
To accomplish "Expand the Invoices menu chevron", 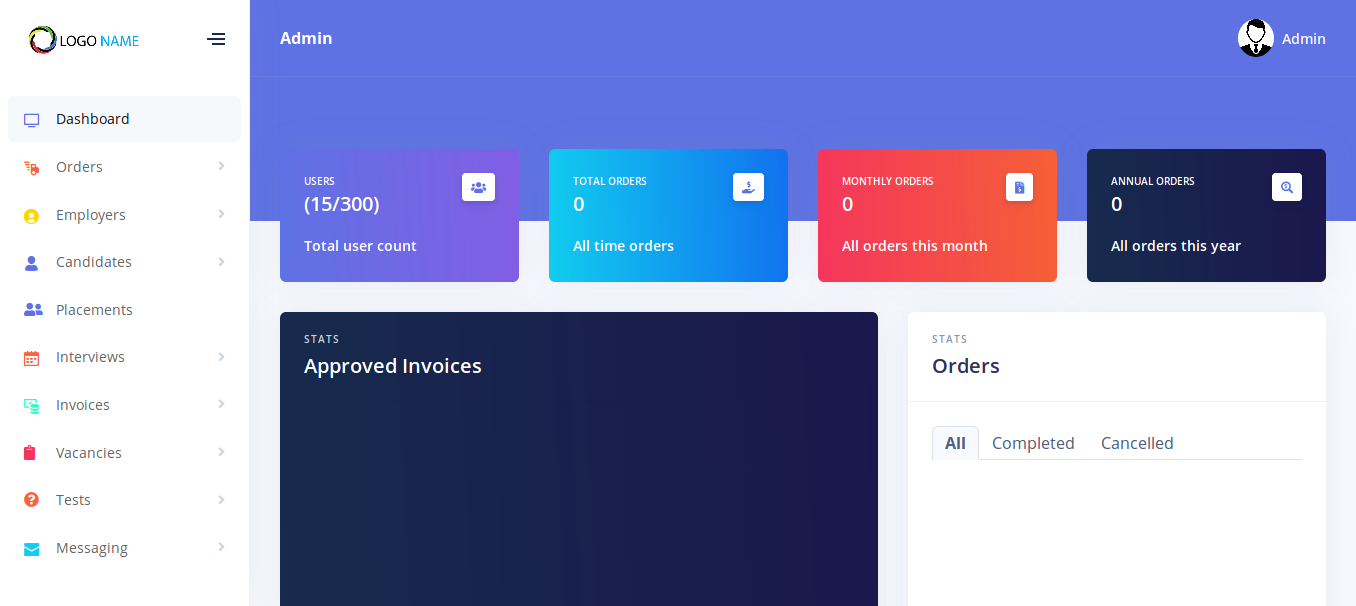I will click(221, 404).
